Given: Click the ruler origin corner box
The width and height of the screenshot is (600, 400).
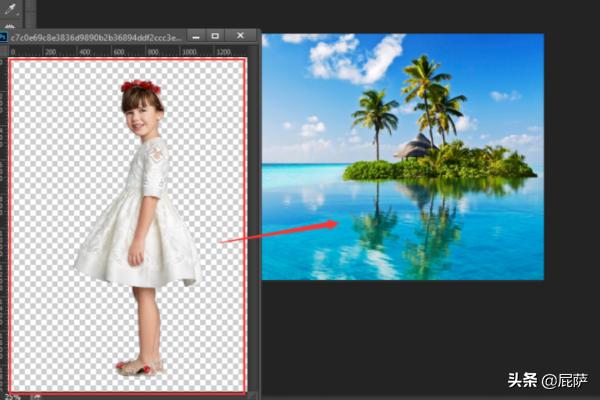Looking at the screenshot, I should pyautogui.click(x=4, y=50).
